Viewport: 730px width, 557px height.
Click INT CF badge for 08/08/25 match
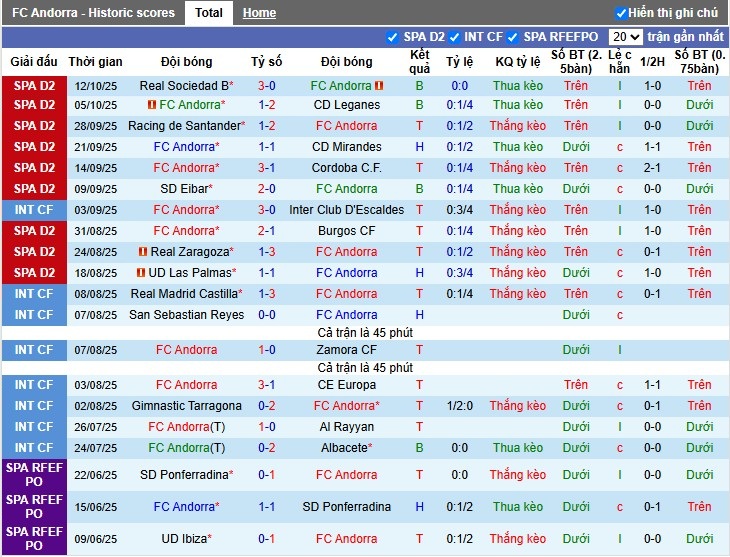pyautogui.click(x=34, y=294)
